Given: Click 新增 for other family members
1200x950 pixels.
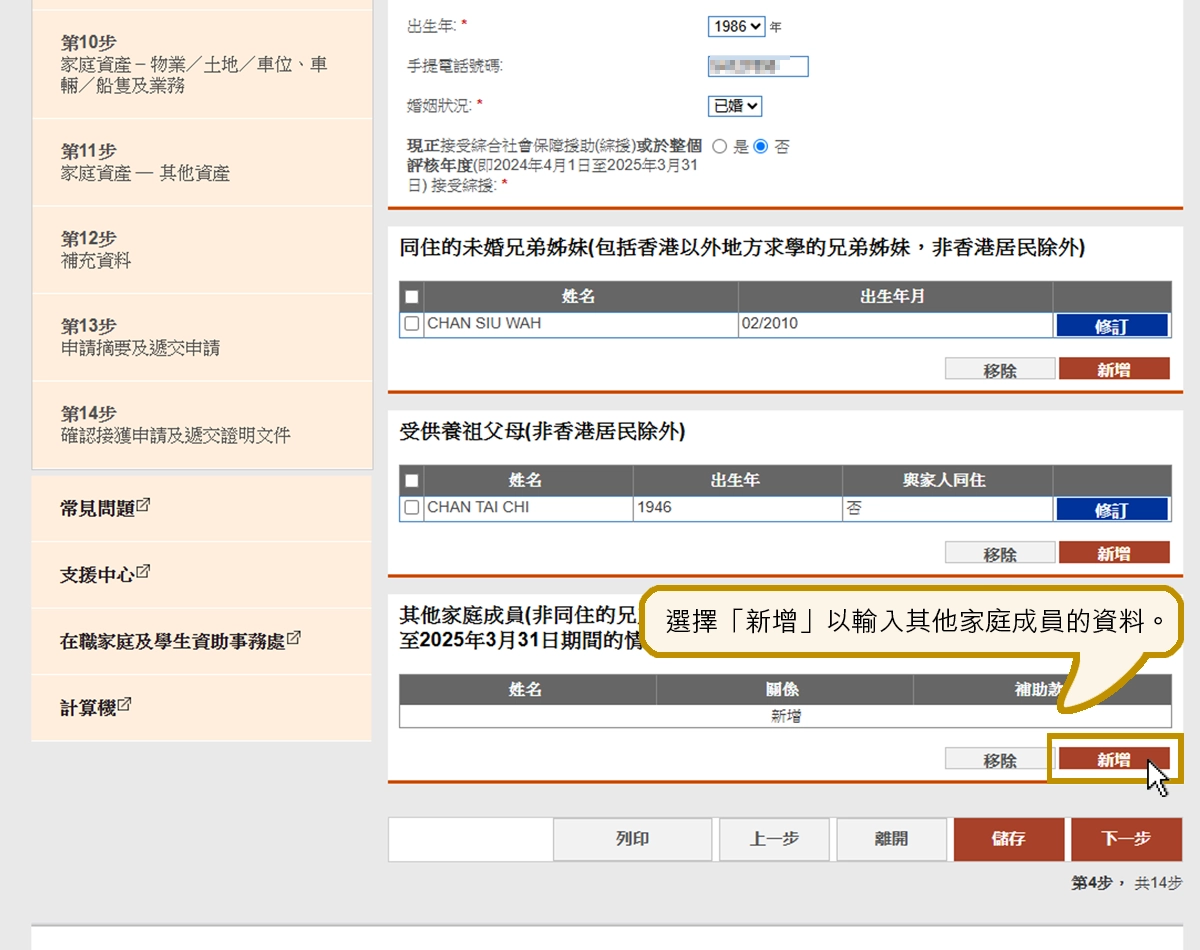Looking at the screenshot, I should click(1113, 761).
